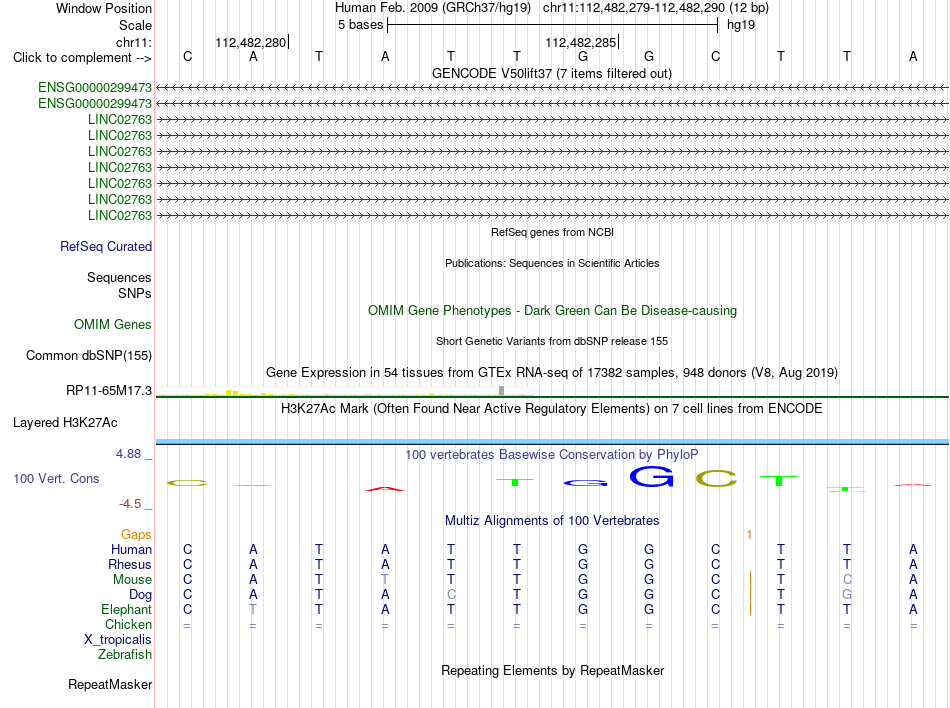Click the 112,482,285 ruler coordinate
Viewport: 950px width, 708px height.
[580, 42]
